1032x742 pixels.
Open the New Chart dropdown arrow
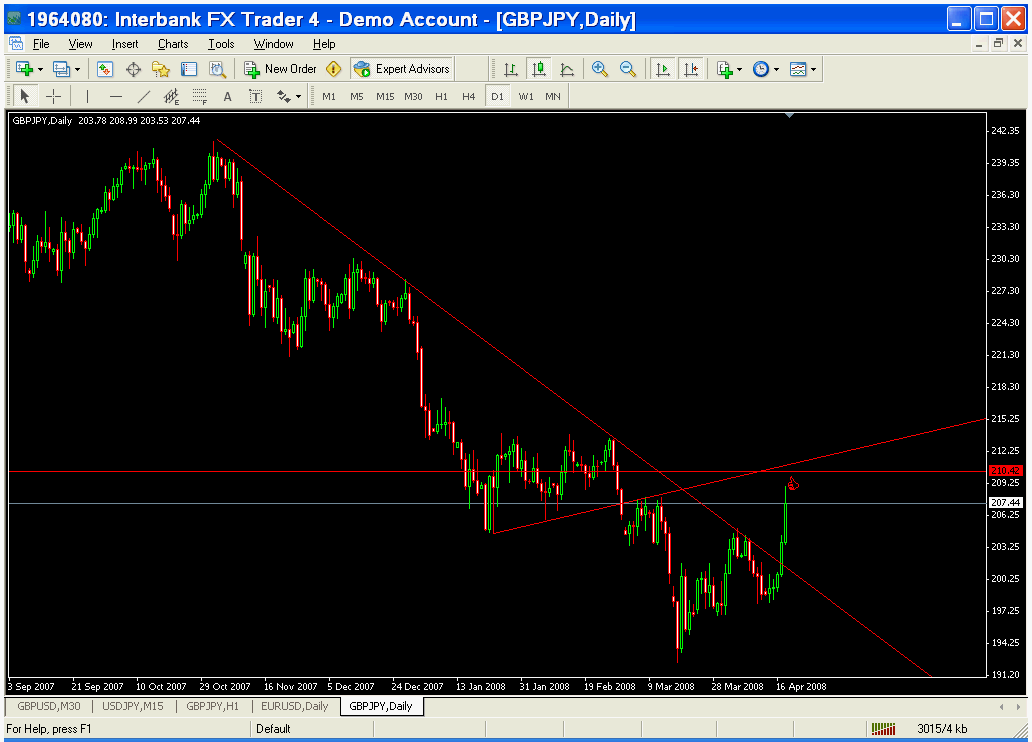pos(40,69)
